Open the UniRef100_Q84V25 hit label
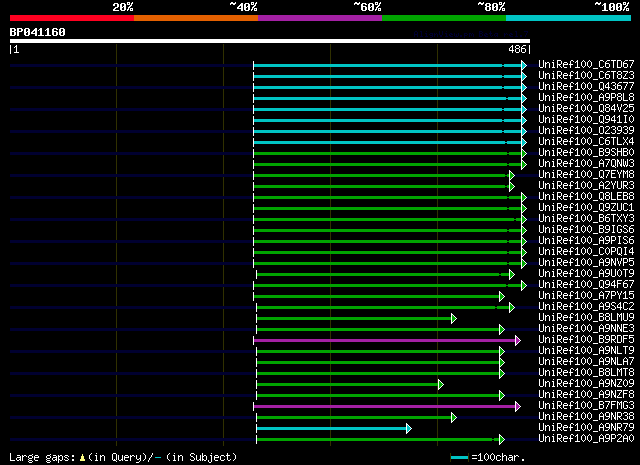The image size is (640, 465). click(586, 108)
